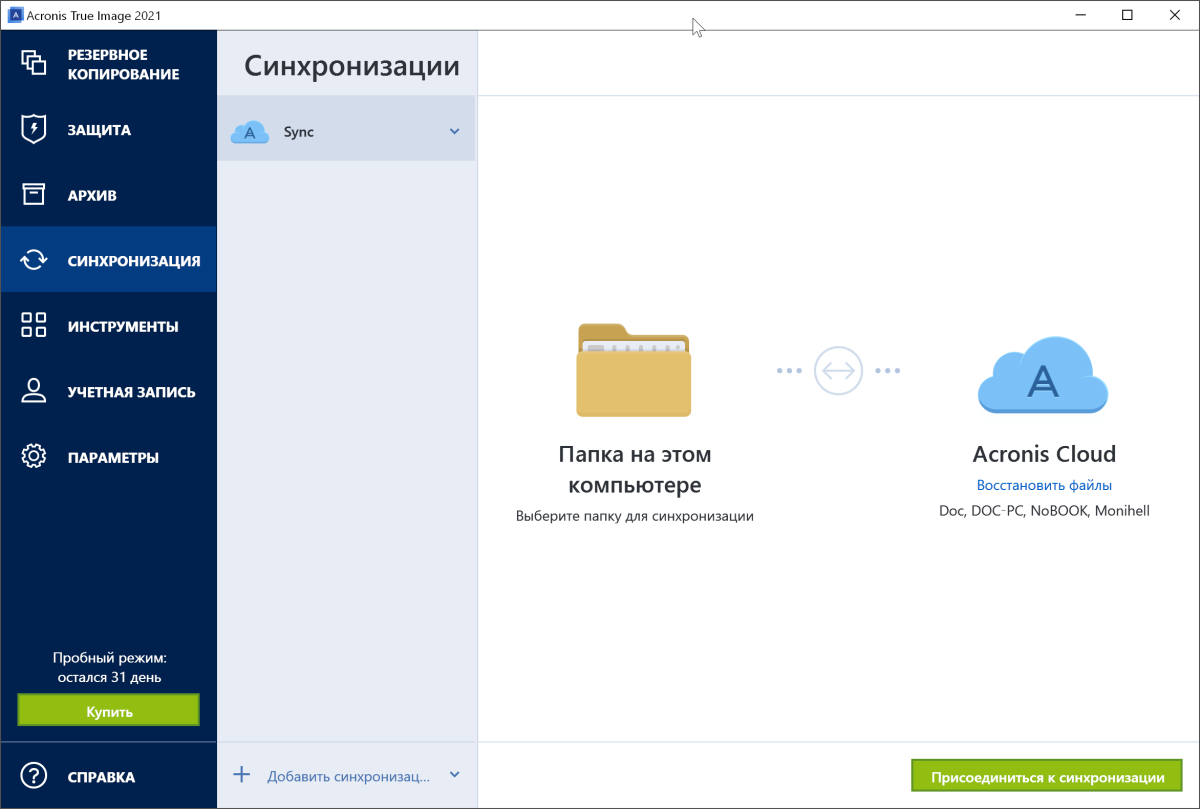Click the device list Doc, DOC-PC, NoBOOK, Monihell
1200x809 pixels.
pyautogui.click(x=1044, y=511)
